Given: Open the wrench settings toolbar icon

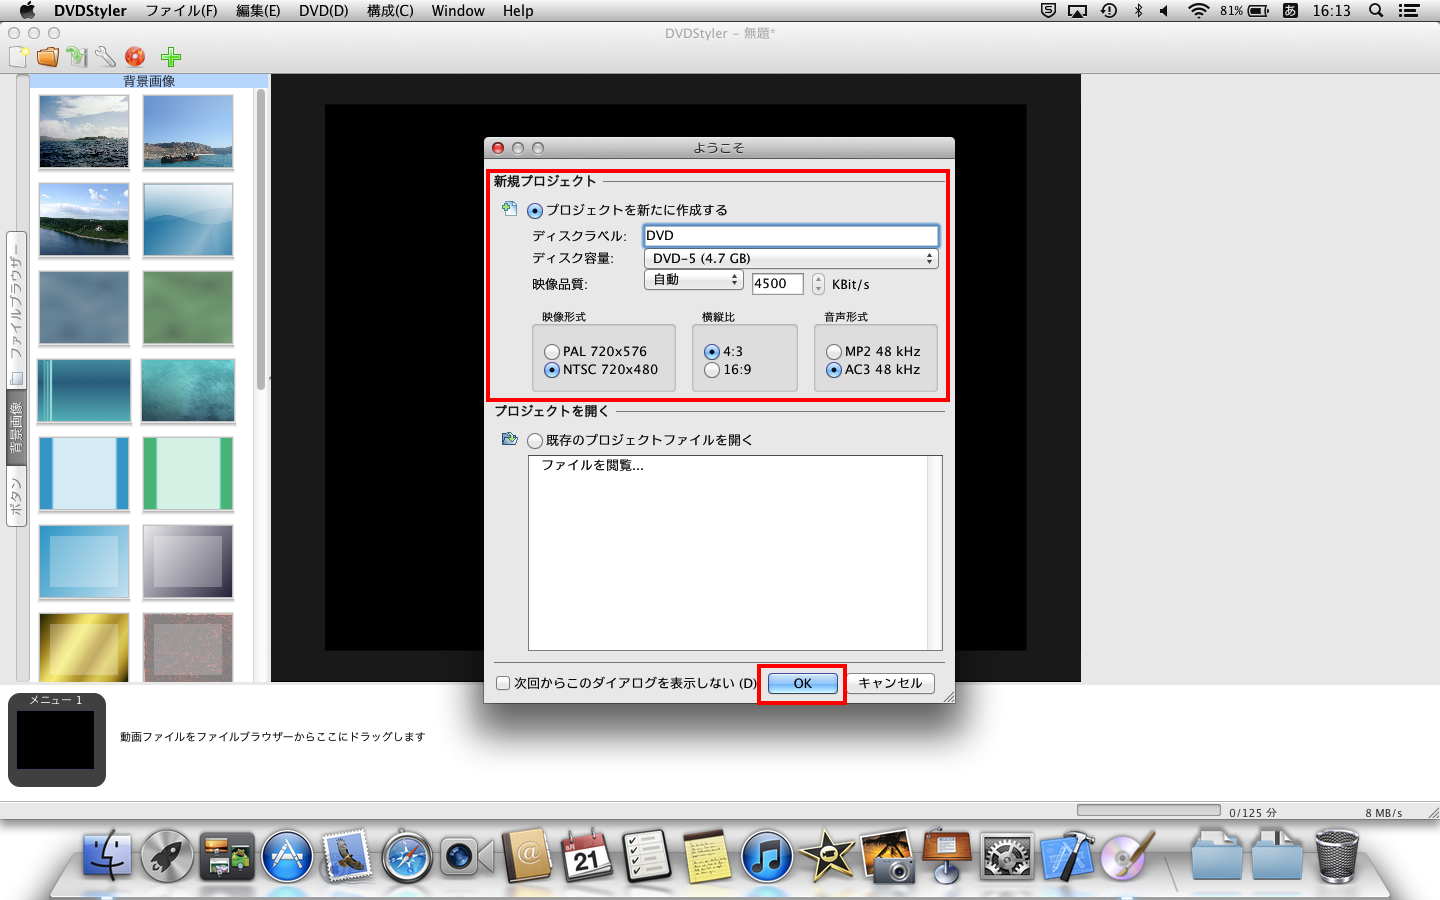Looking at the screenshot, I should coord(105,57).
